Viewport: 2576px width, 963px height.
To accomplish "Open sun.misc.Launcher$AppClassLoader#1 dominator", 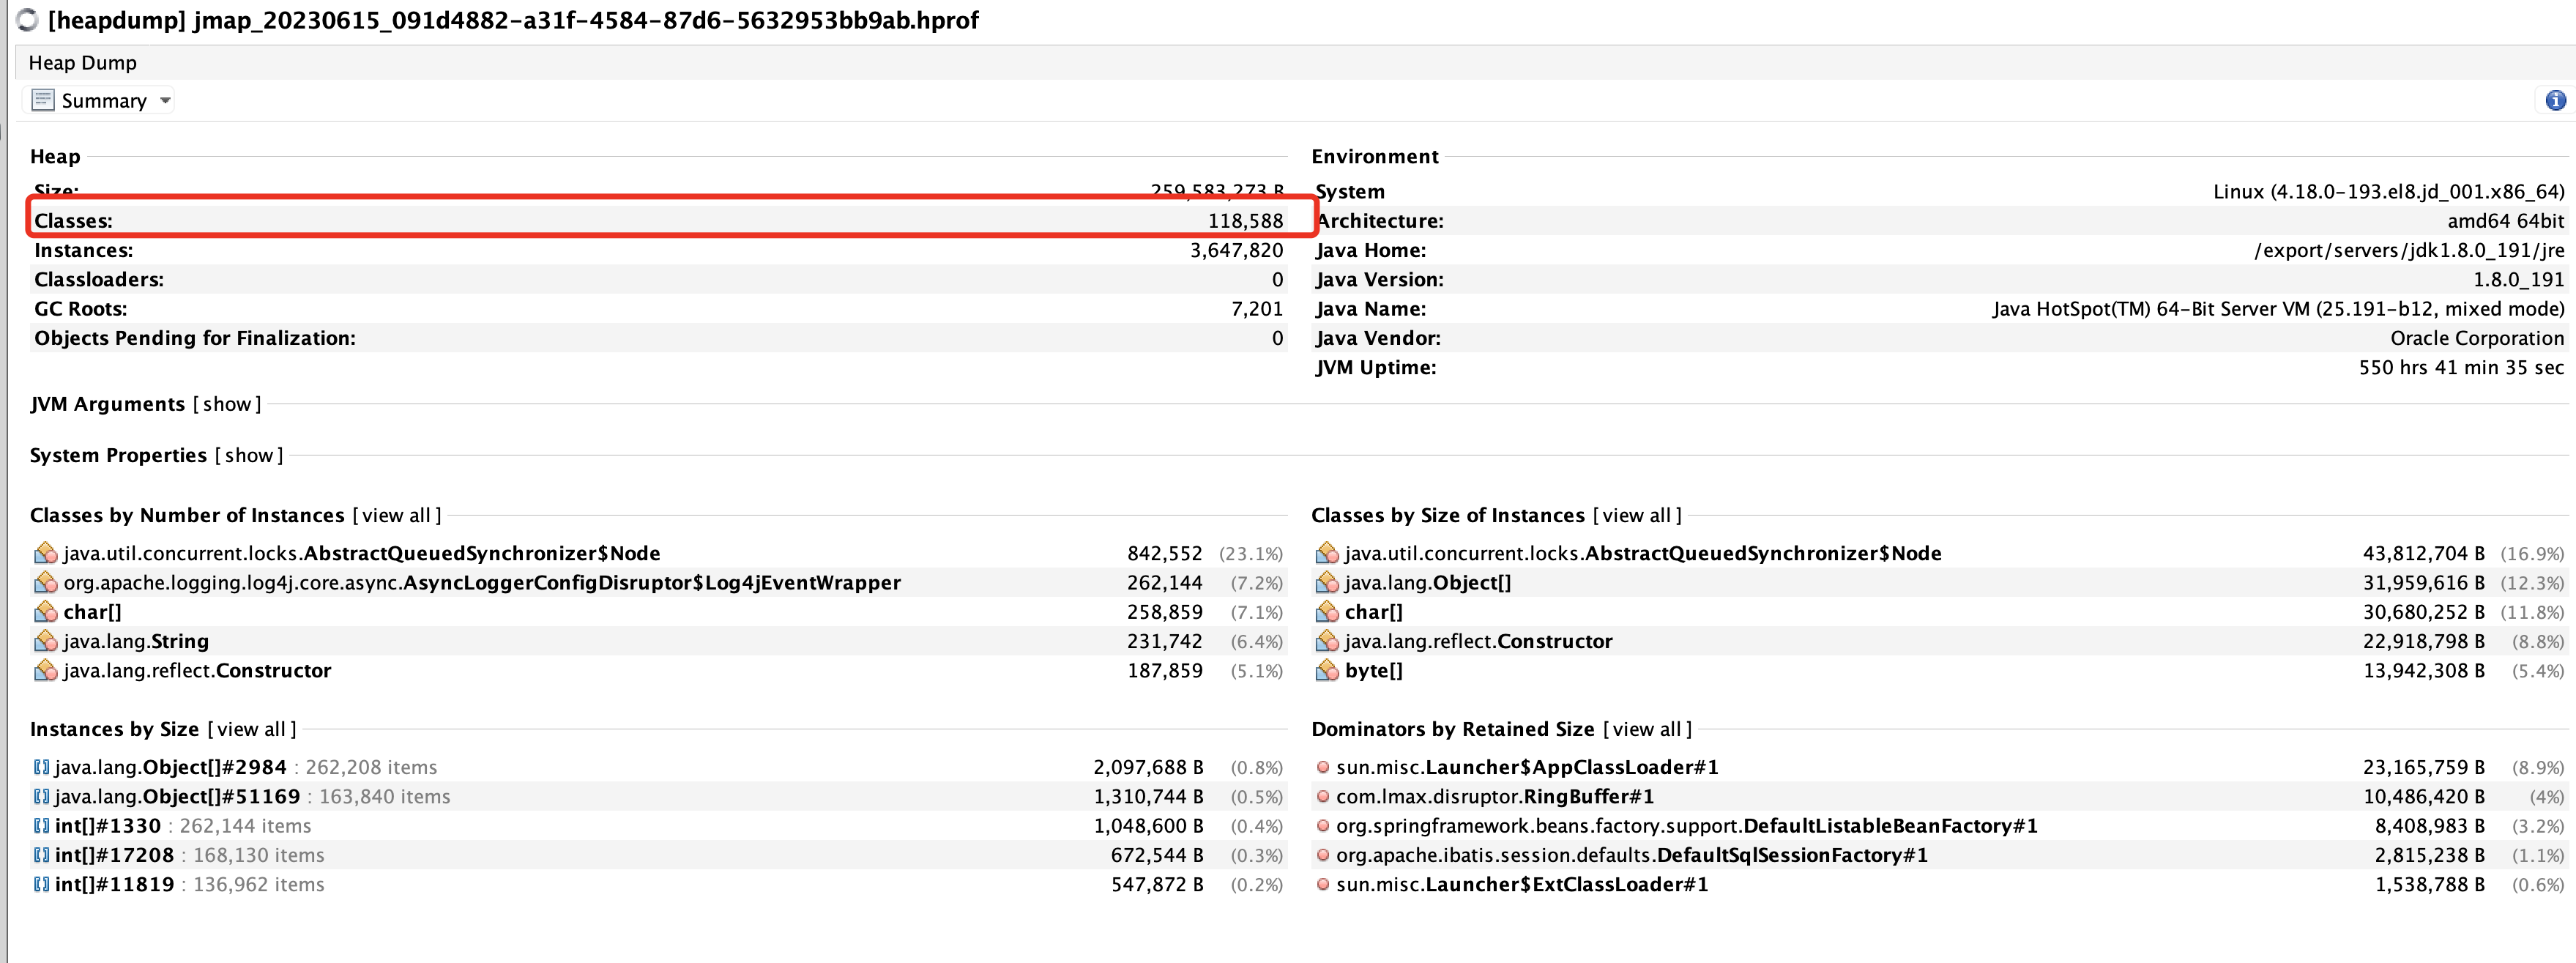I will click(1527, 767).
